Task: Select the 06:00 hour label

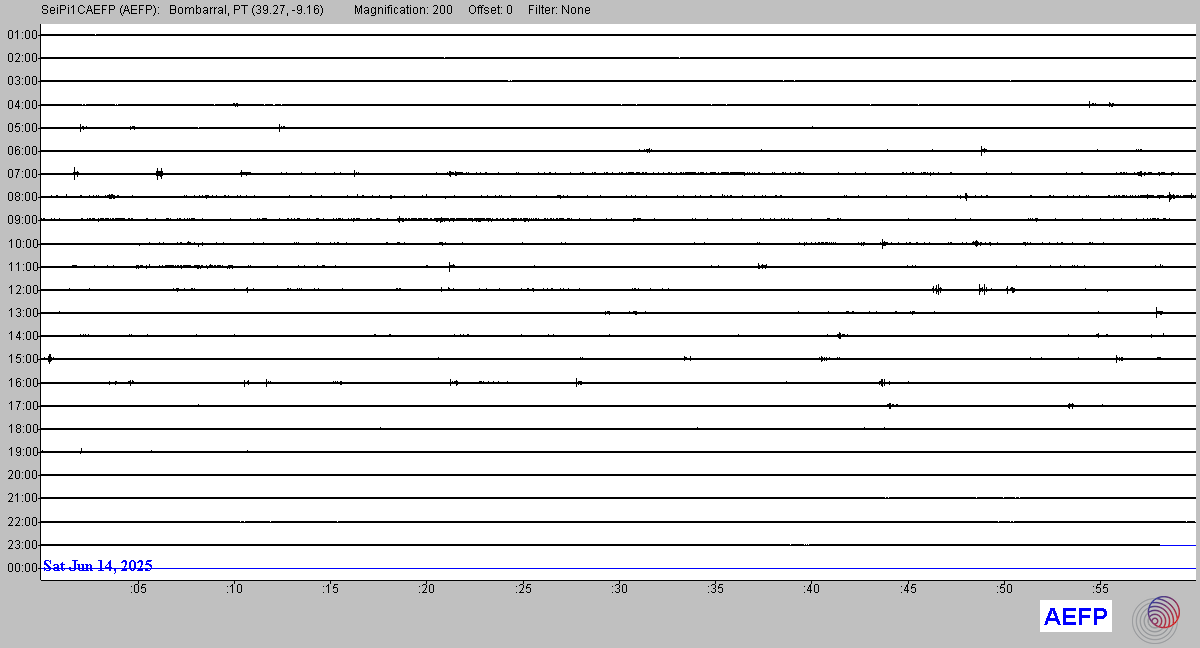Action: click(22, 151)
